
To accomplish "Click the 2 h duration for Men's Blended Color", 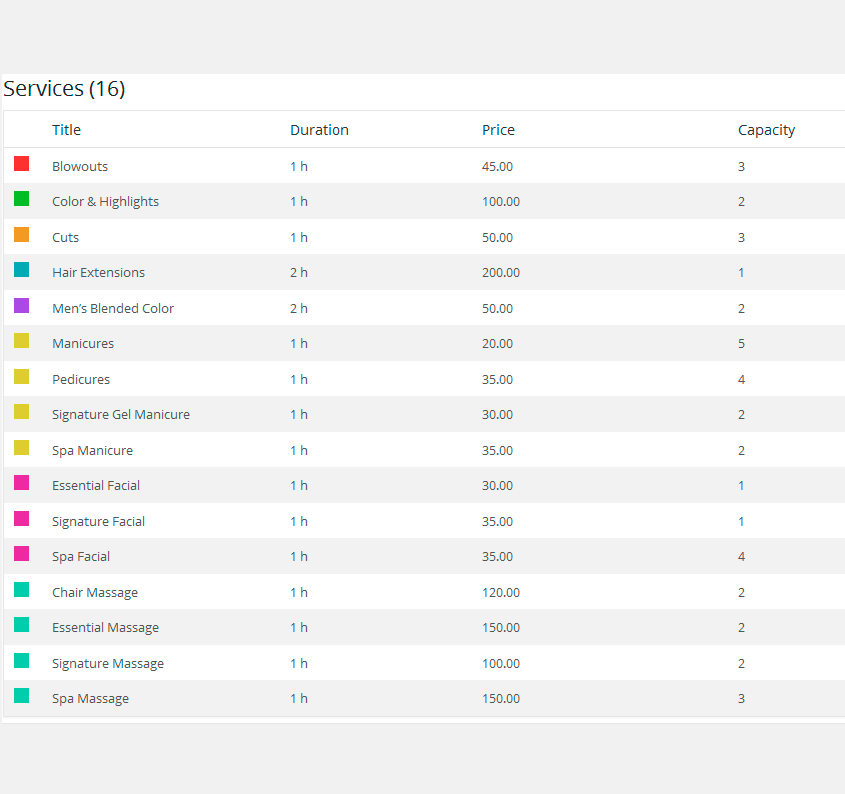I will click(299, 309).
